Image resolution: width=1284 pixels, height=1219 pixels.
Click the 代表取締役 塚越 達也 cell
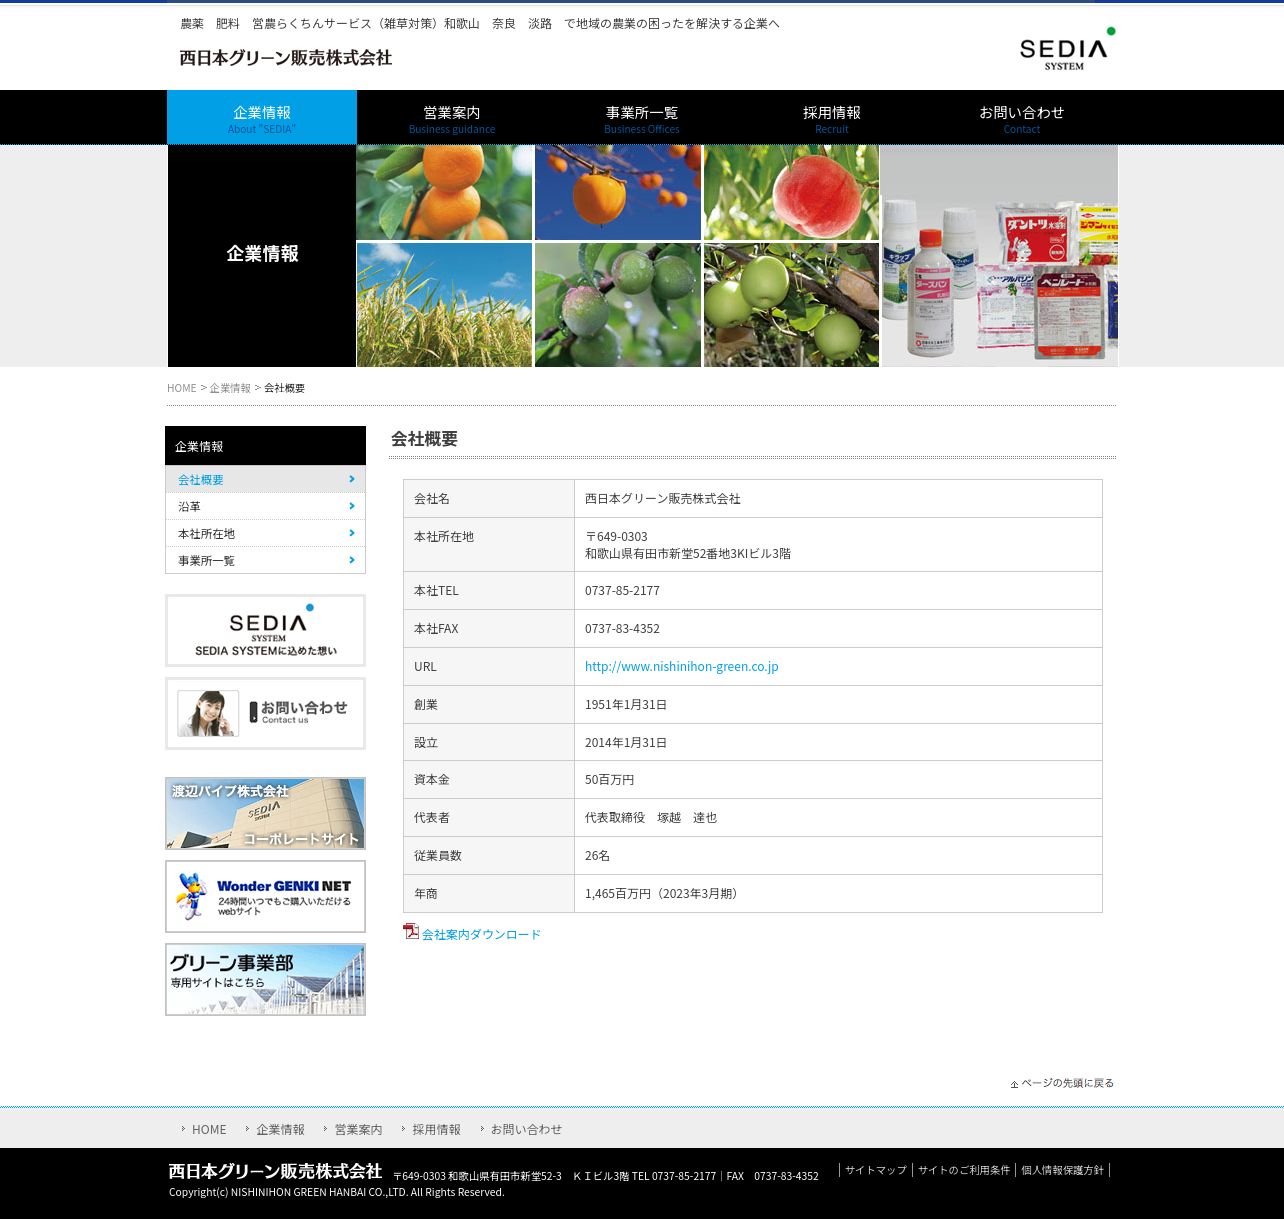click(x=838, y=817)
